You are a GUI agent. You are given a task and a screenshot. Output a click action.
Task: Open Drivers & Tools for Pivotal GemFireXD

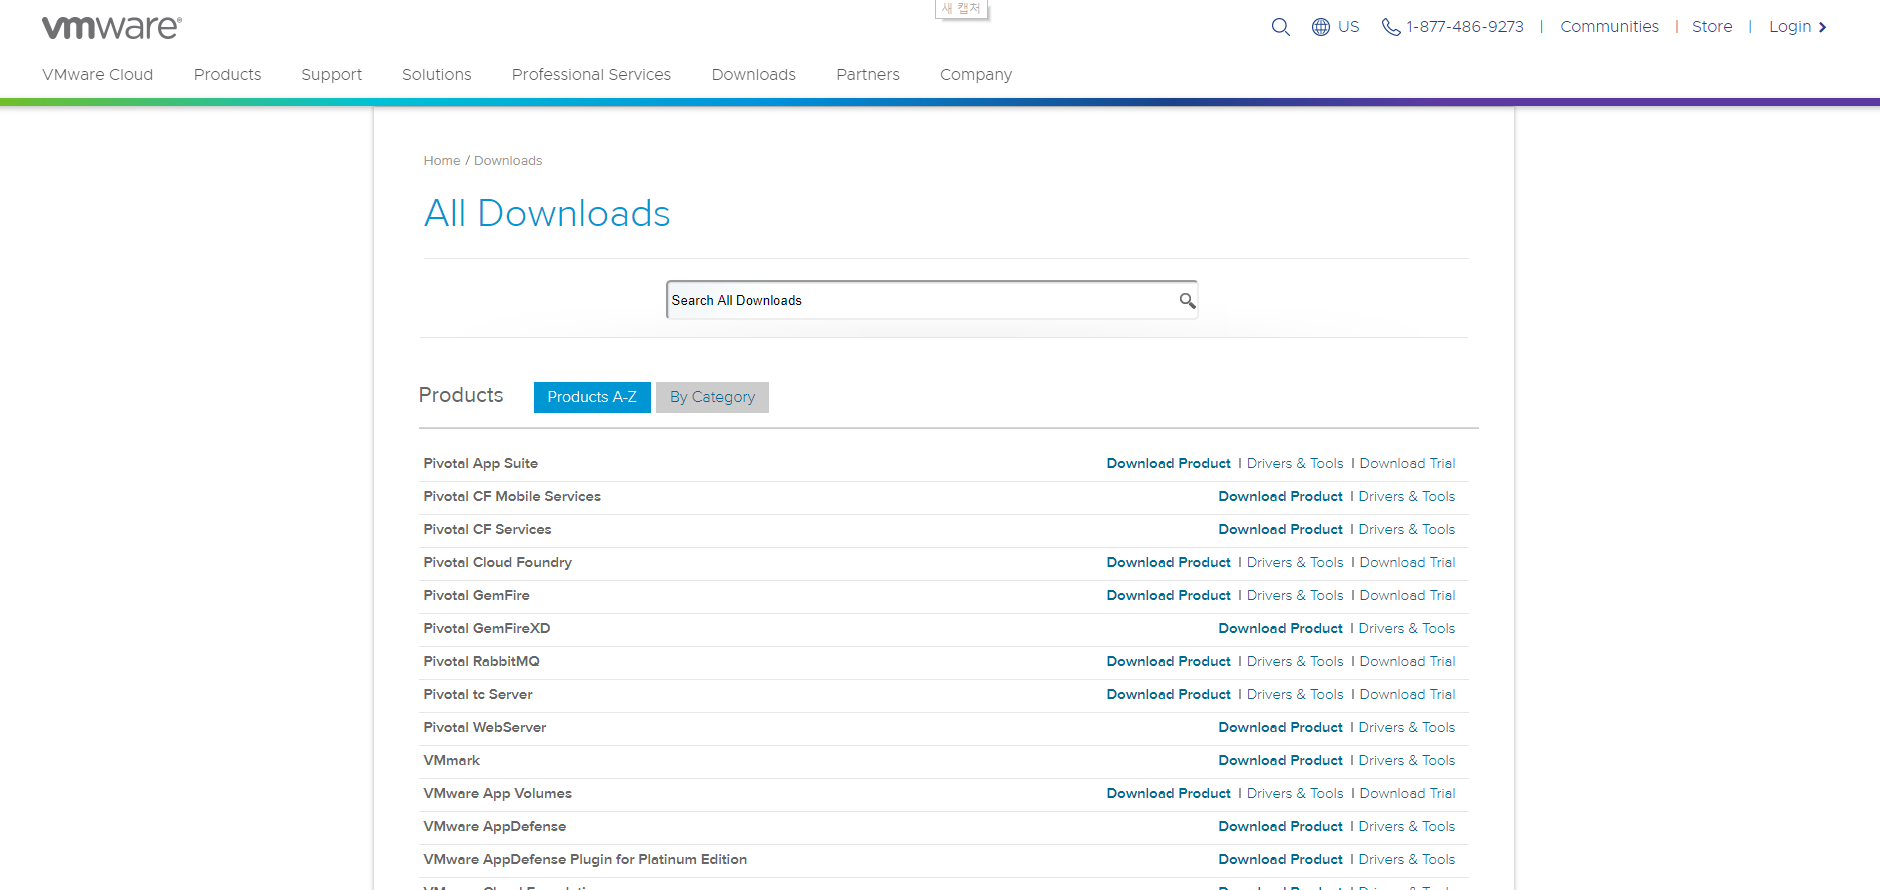[1407, 628]
